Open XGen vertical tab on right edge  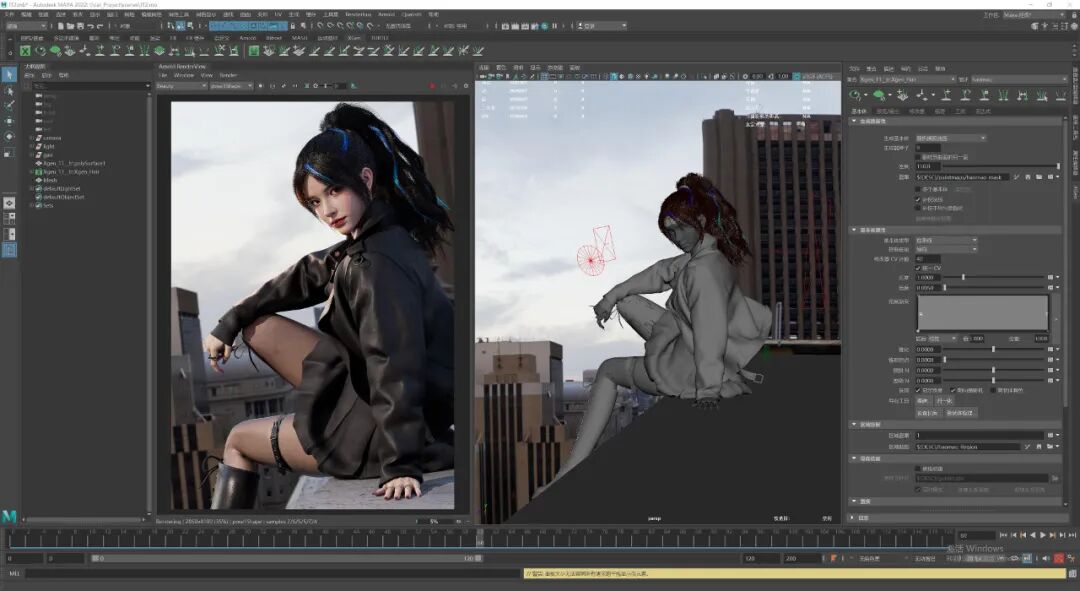(1075, 192)
